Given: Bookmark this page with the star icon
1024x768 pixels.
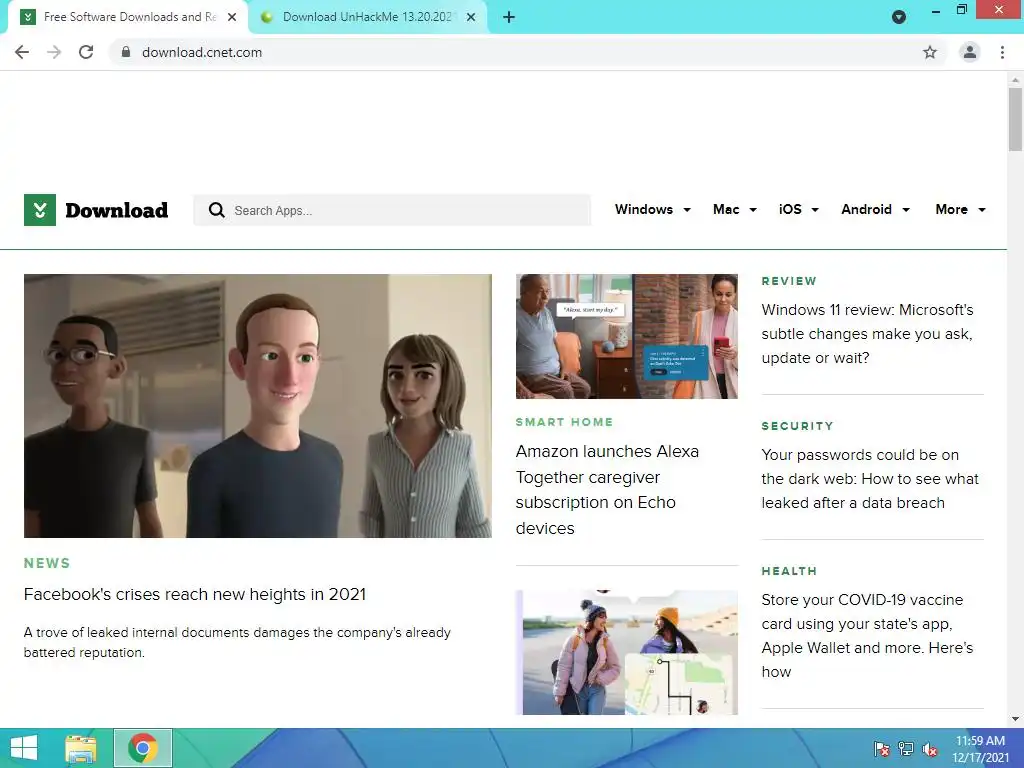Looking at the screenshot, I should click(930, 52).
